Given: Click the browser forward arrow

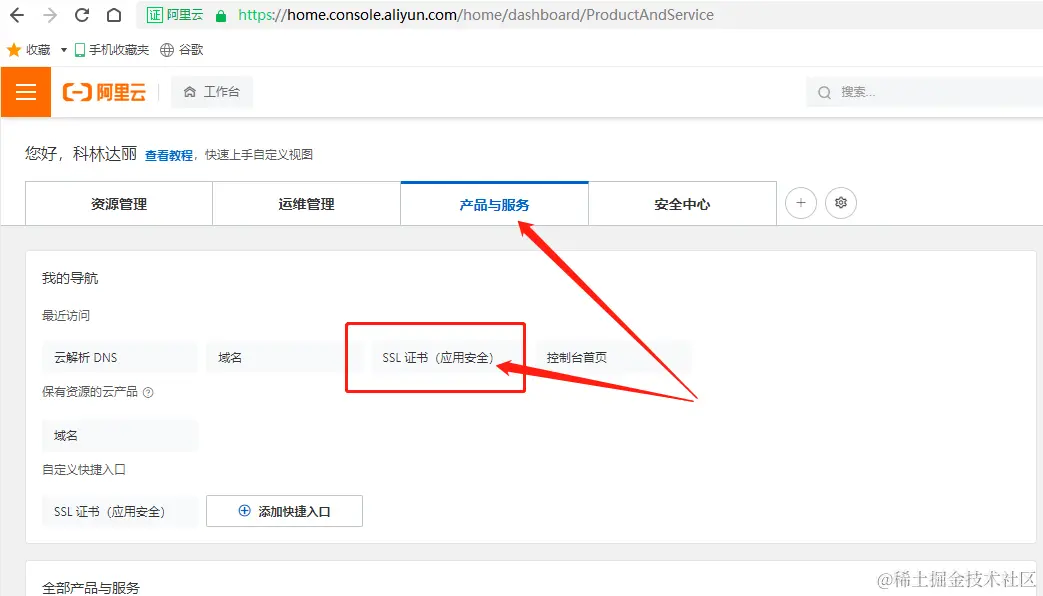Looking at the screenshot, I should coord(50,15).
